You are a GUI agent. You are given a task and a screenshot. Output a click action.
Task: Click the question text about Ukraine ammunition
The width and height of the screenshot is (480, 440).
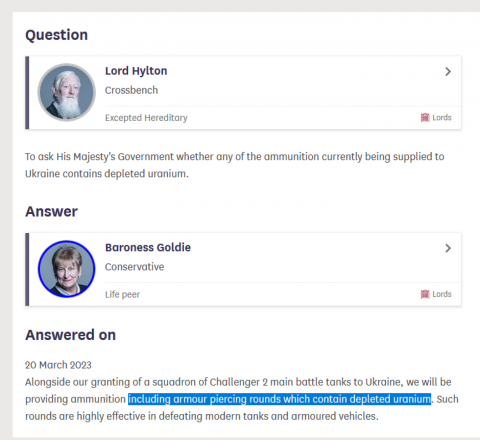235,165
